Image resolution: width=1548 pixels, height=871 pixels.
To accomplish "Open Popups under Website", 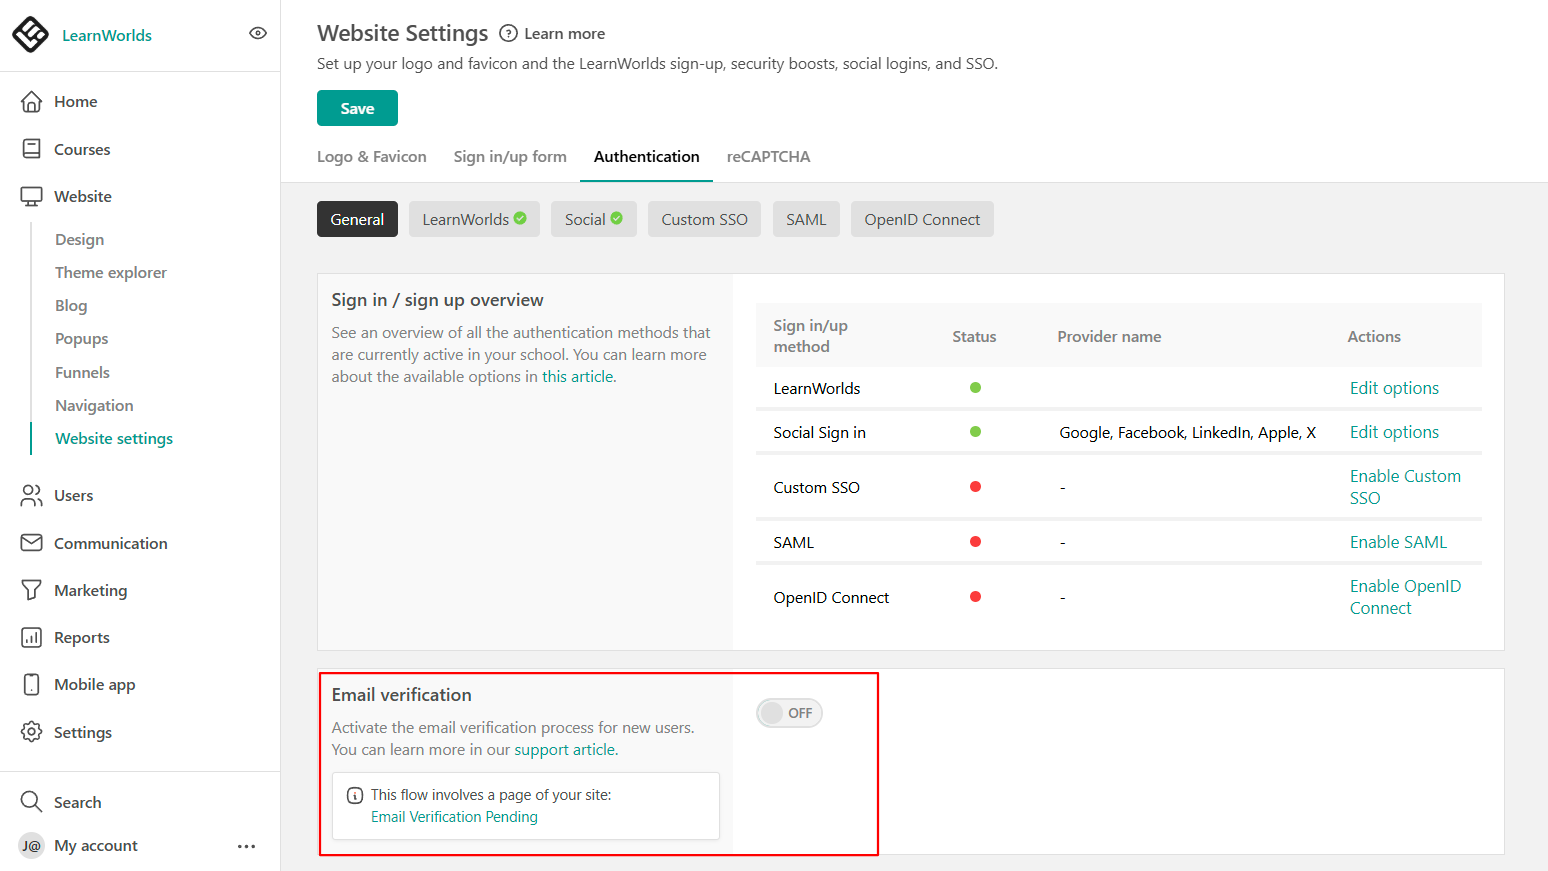I will 82,339.
